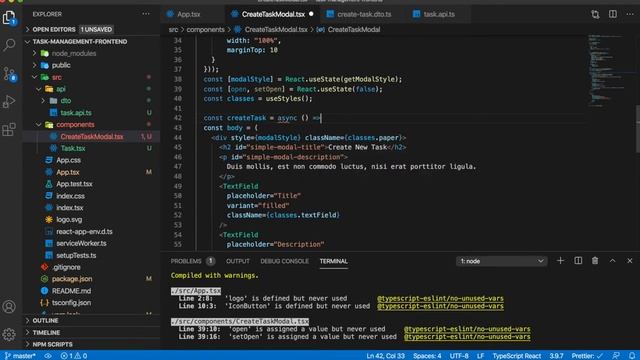Open Explorer more actions ellipsis
Viewport: 640px width, 360px height.
coord(146,14)
